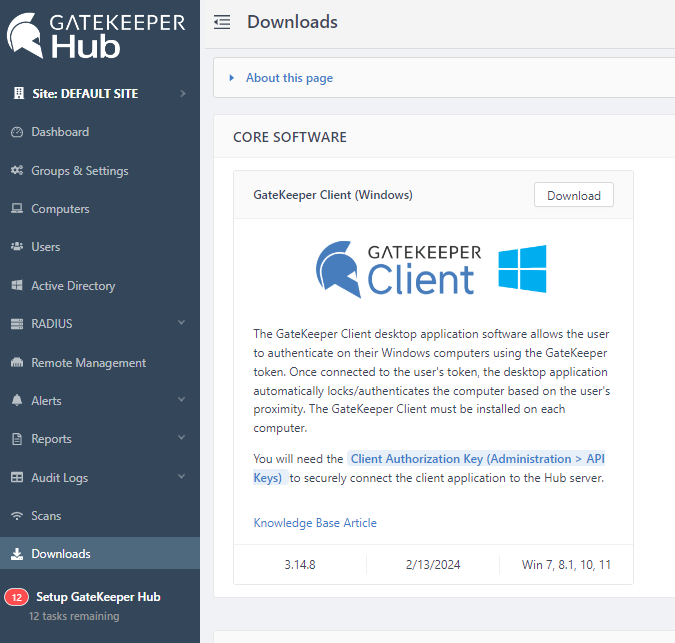675x643 pixels.
Task: Click the Computers laptop icon
Action: click(x=17, y=209)
